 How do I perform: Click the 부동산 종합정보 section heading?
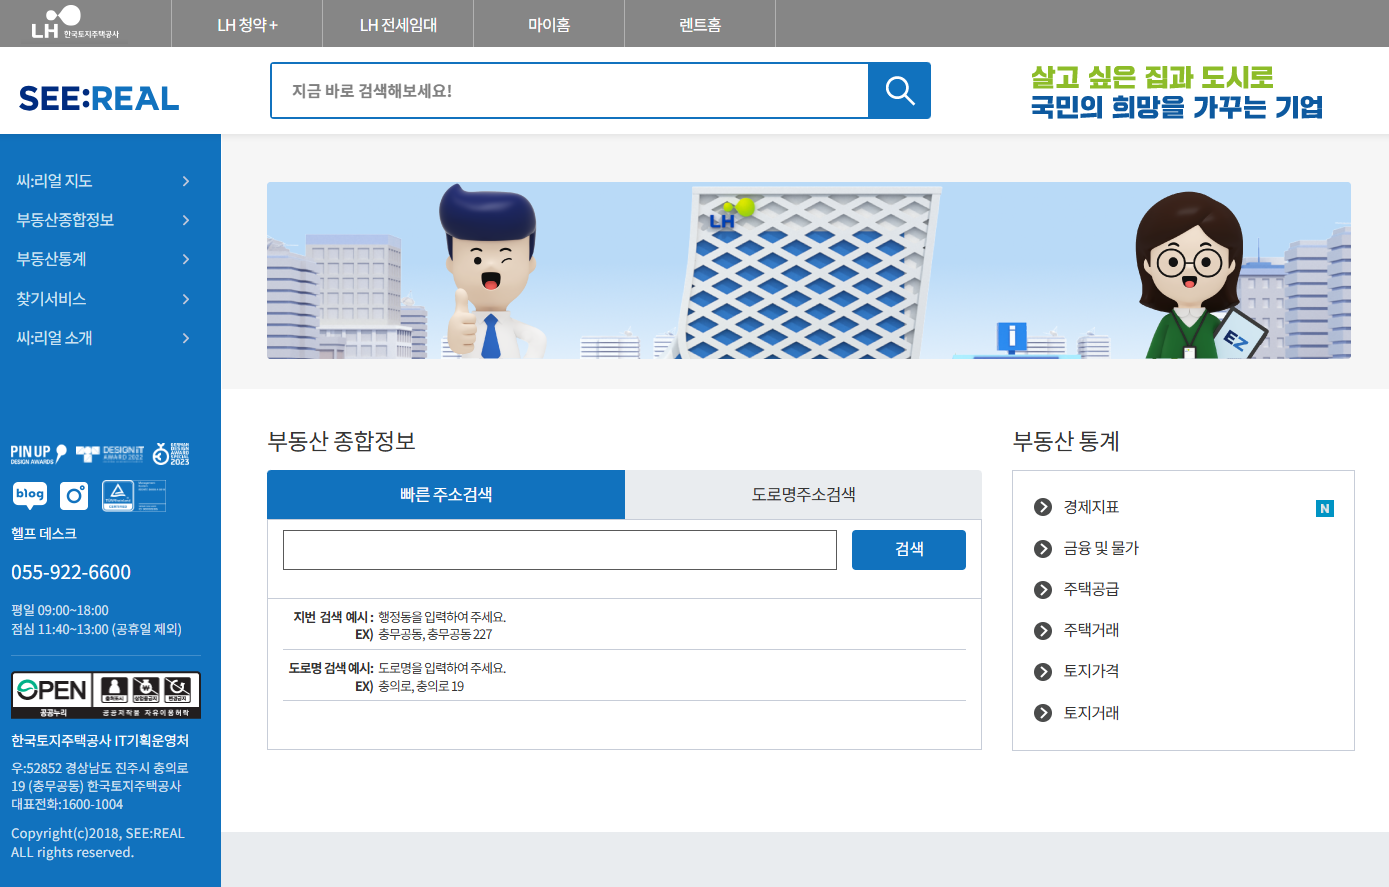click(341, 441)
